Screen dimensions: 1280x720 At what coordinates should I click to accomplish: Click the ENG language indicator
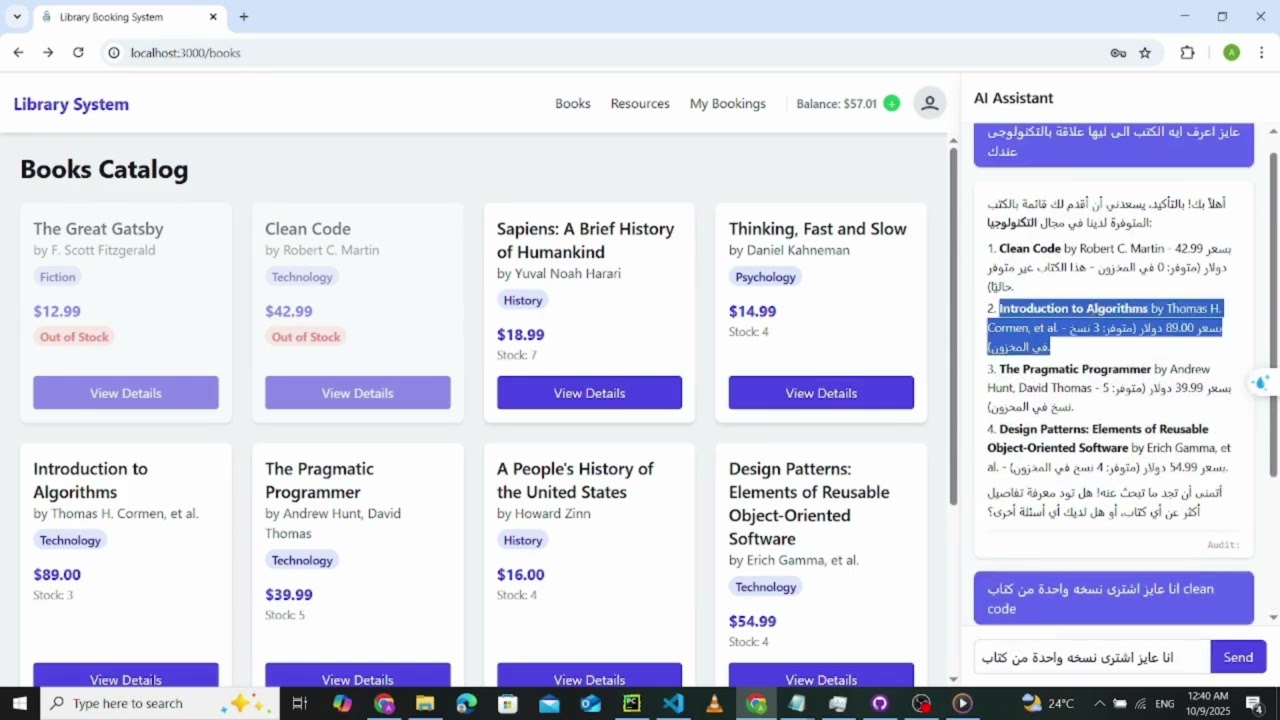[x=1165, y=704]
